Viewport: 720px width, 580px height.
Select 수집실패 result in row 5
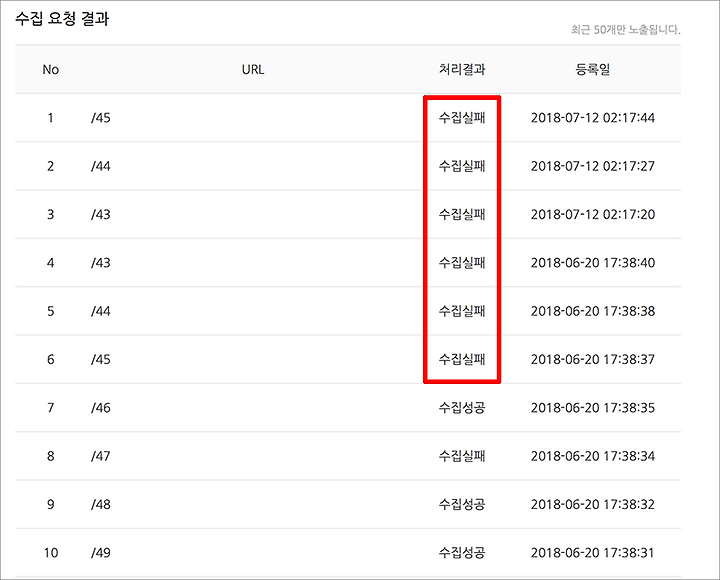coord(462,311)
